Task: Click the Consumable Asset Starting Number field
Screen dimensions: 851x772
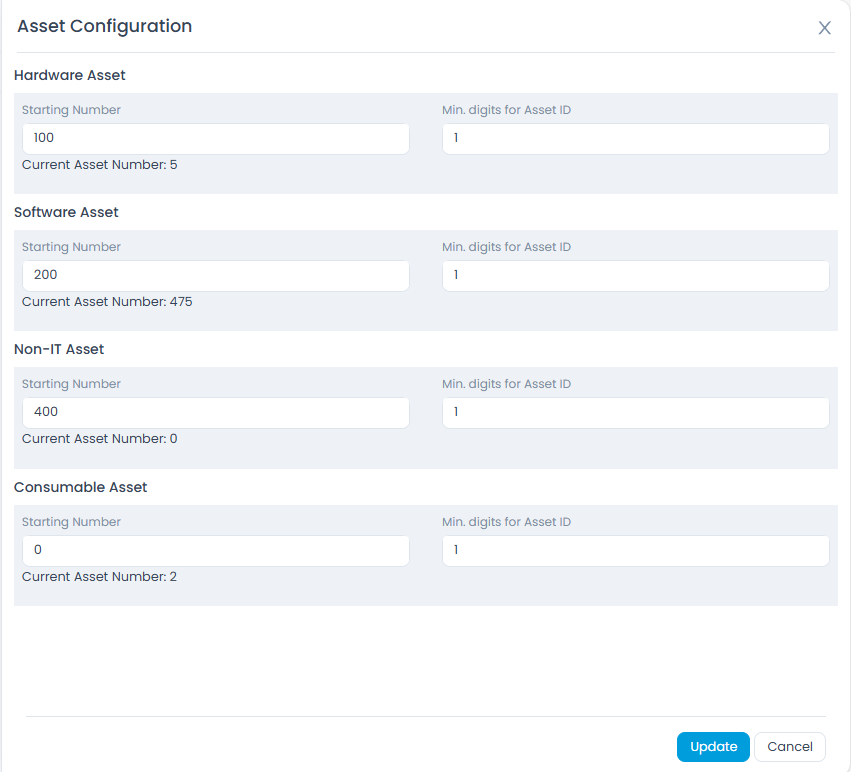Action: (215, 551)
